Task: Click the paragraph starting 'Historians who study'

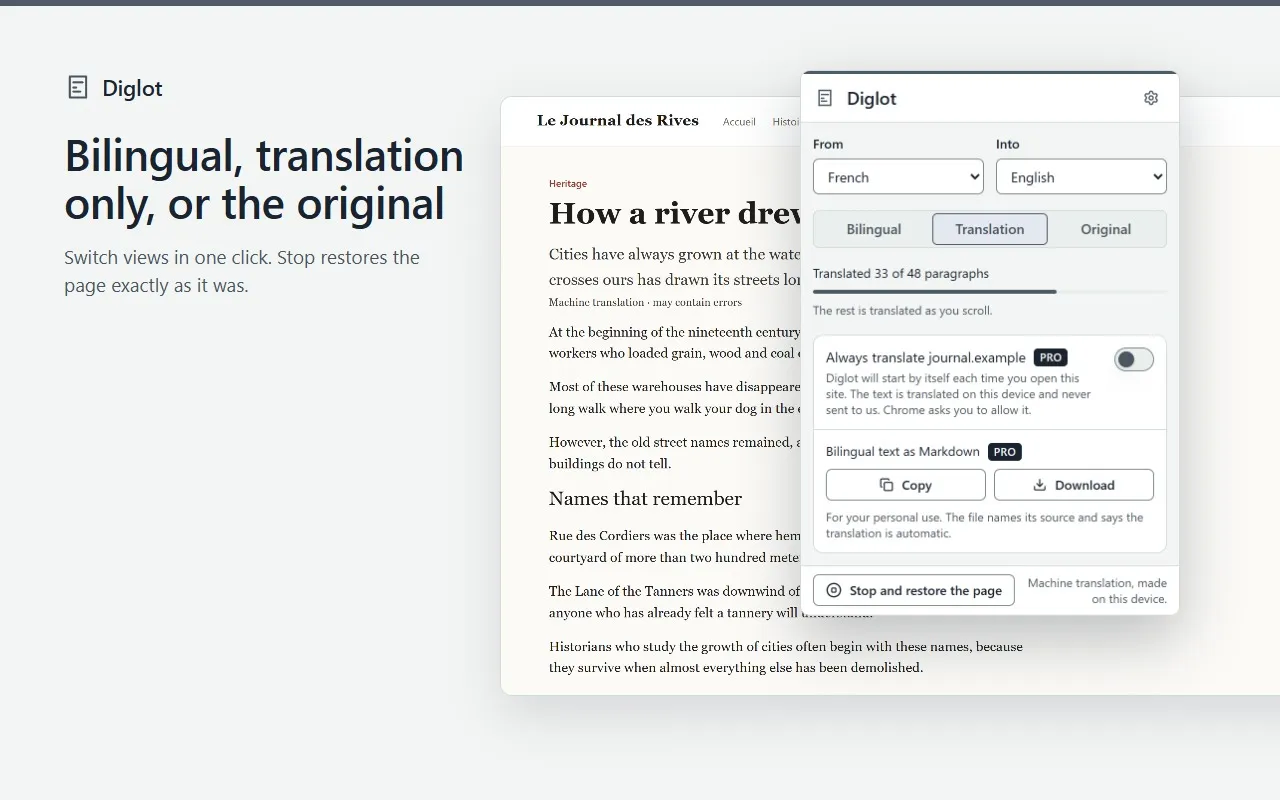Action: pyautogui.click(x=786, y=657)
